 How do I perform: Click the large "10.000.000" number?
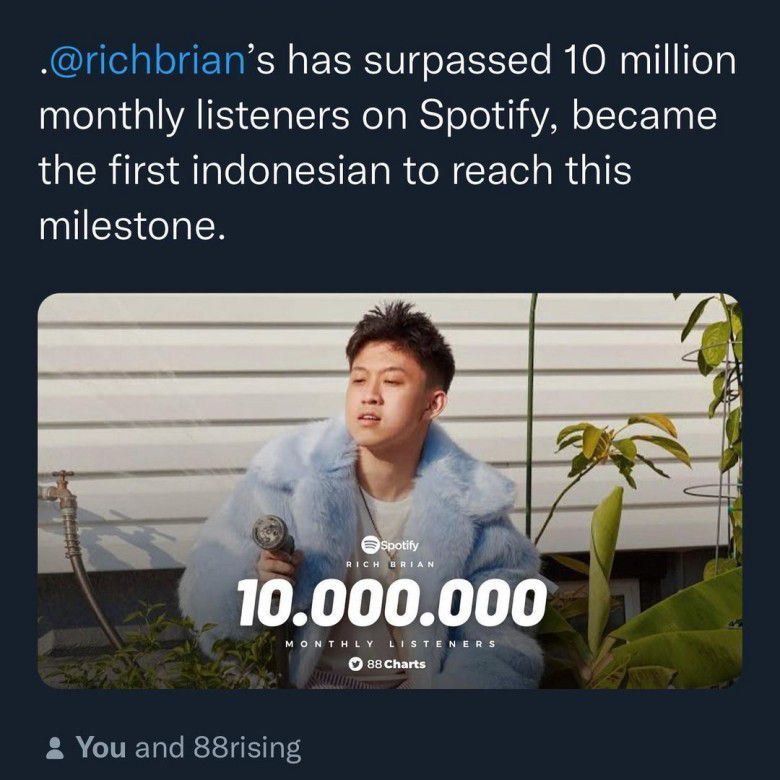pyautogui.click(x=392, y=602)
